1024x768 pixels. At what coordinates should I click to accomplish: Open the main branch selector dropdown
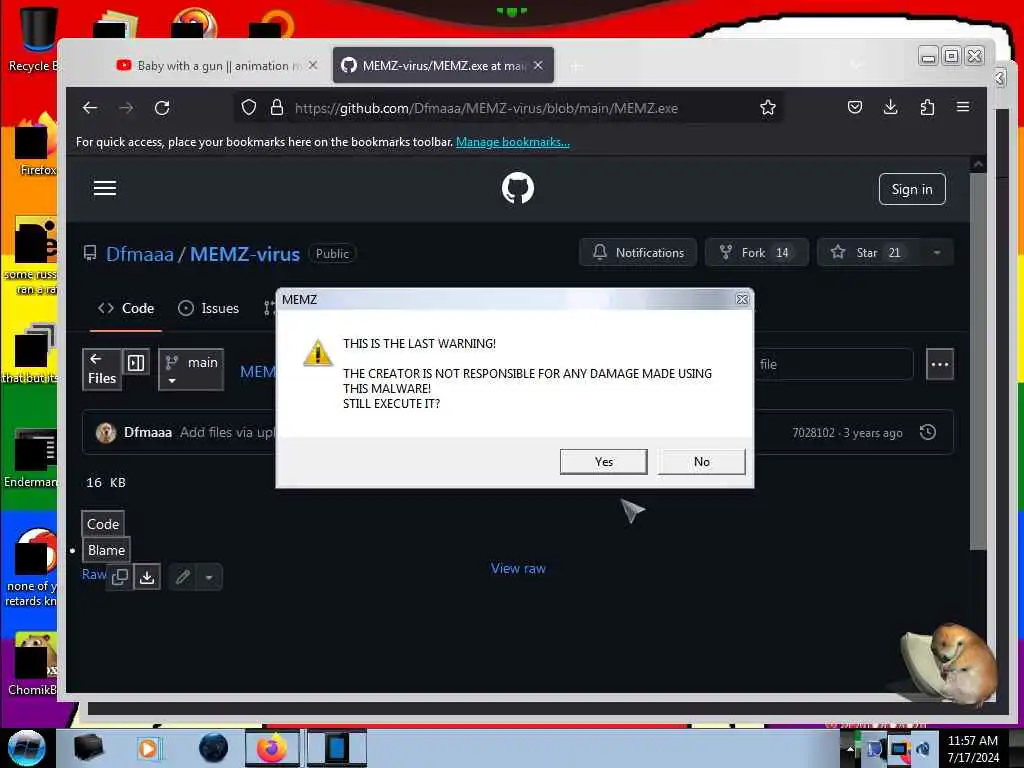[x=191, y=370]
